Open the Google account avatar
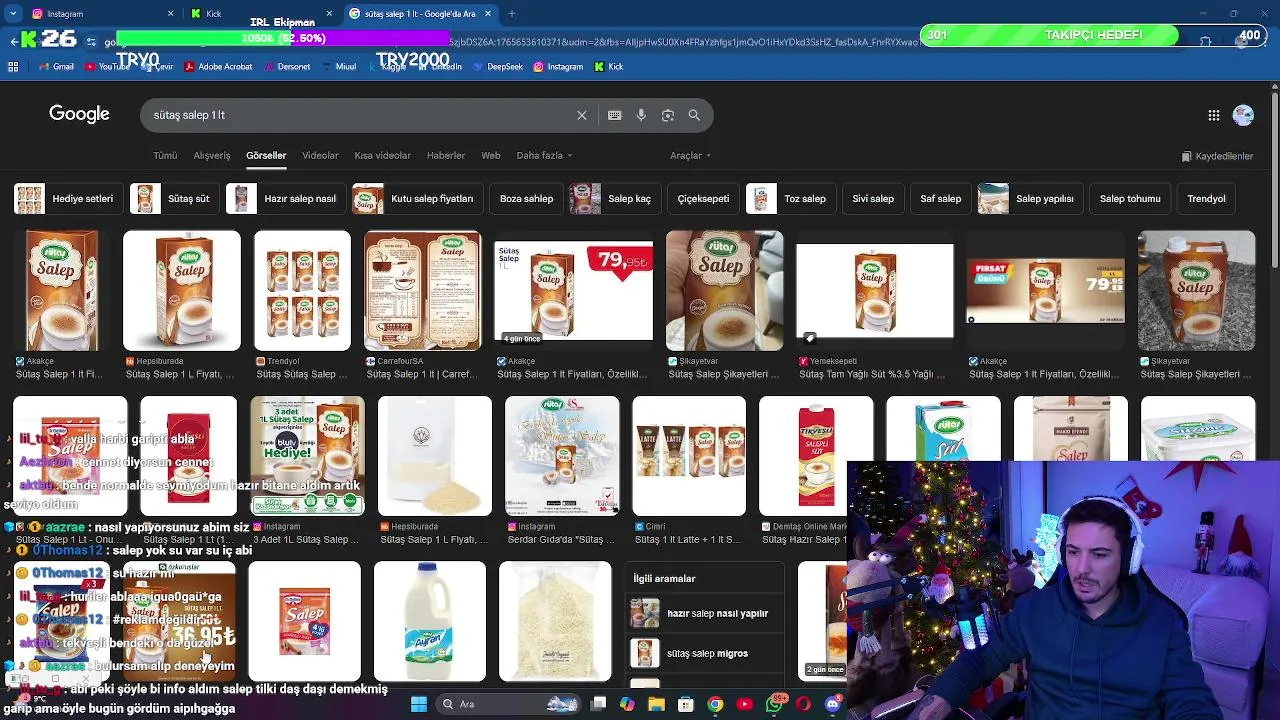 coord(1243,115)
